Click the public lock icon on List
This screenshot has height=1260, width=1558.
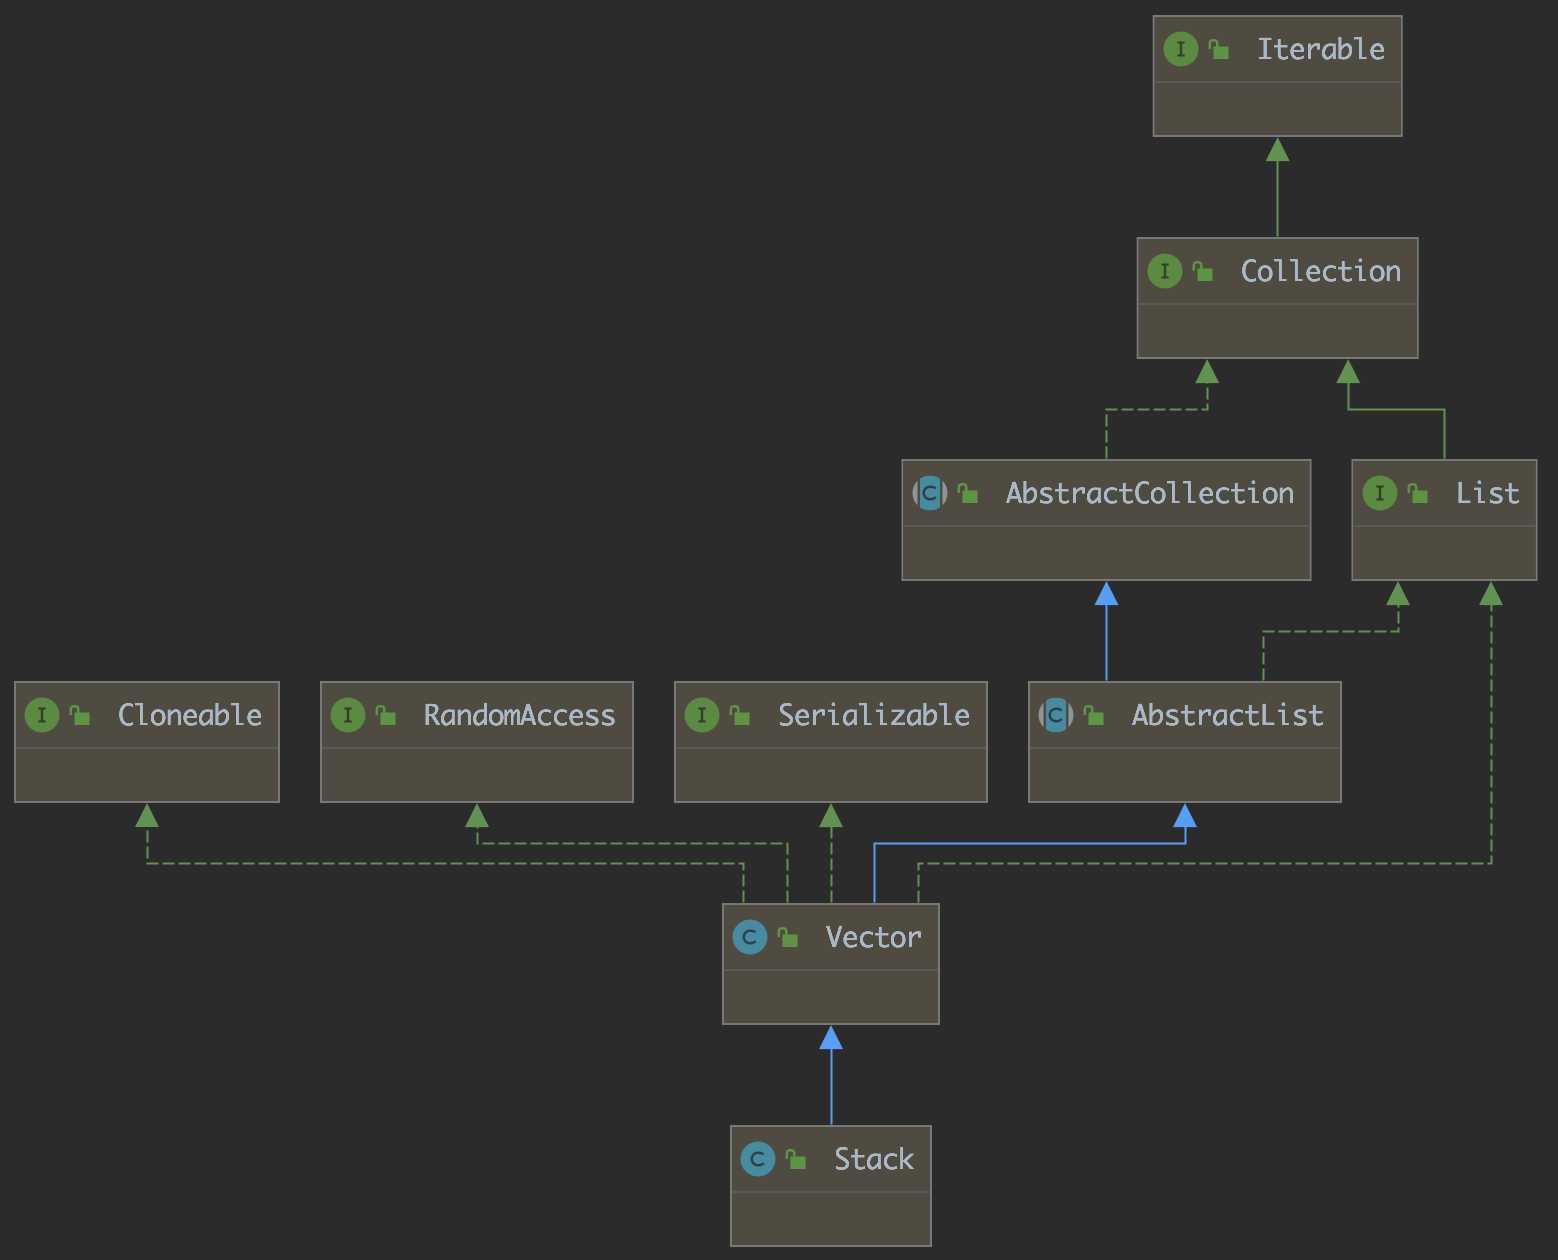click(1418, 493)
